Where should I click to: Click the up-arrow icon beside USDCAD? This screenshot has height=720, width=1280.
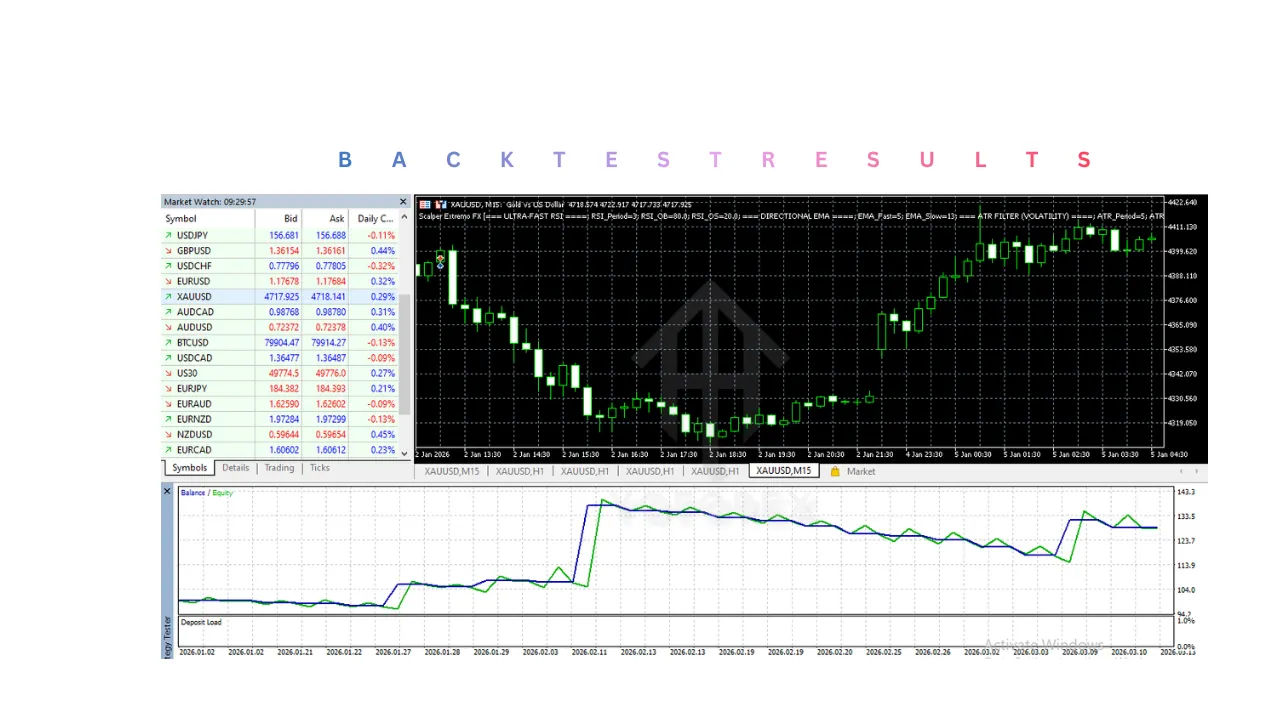coord(168,358)
